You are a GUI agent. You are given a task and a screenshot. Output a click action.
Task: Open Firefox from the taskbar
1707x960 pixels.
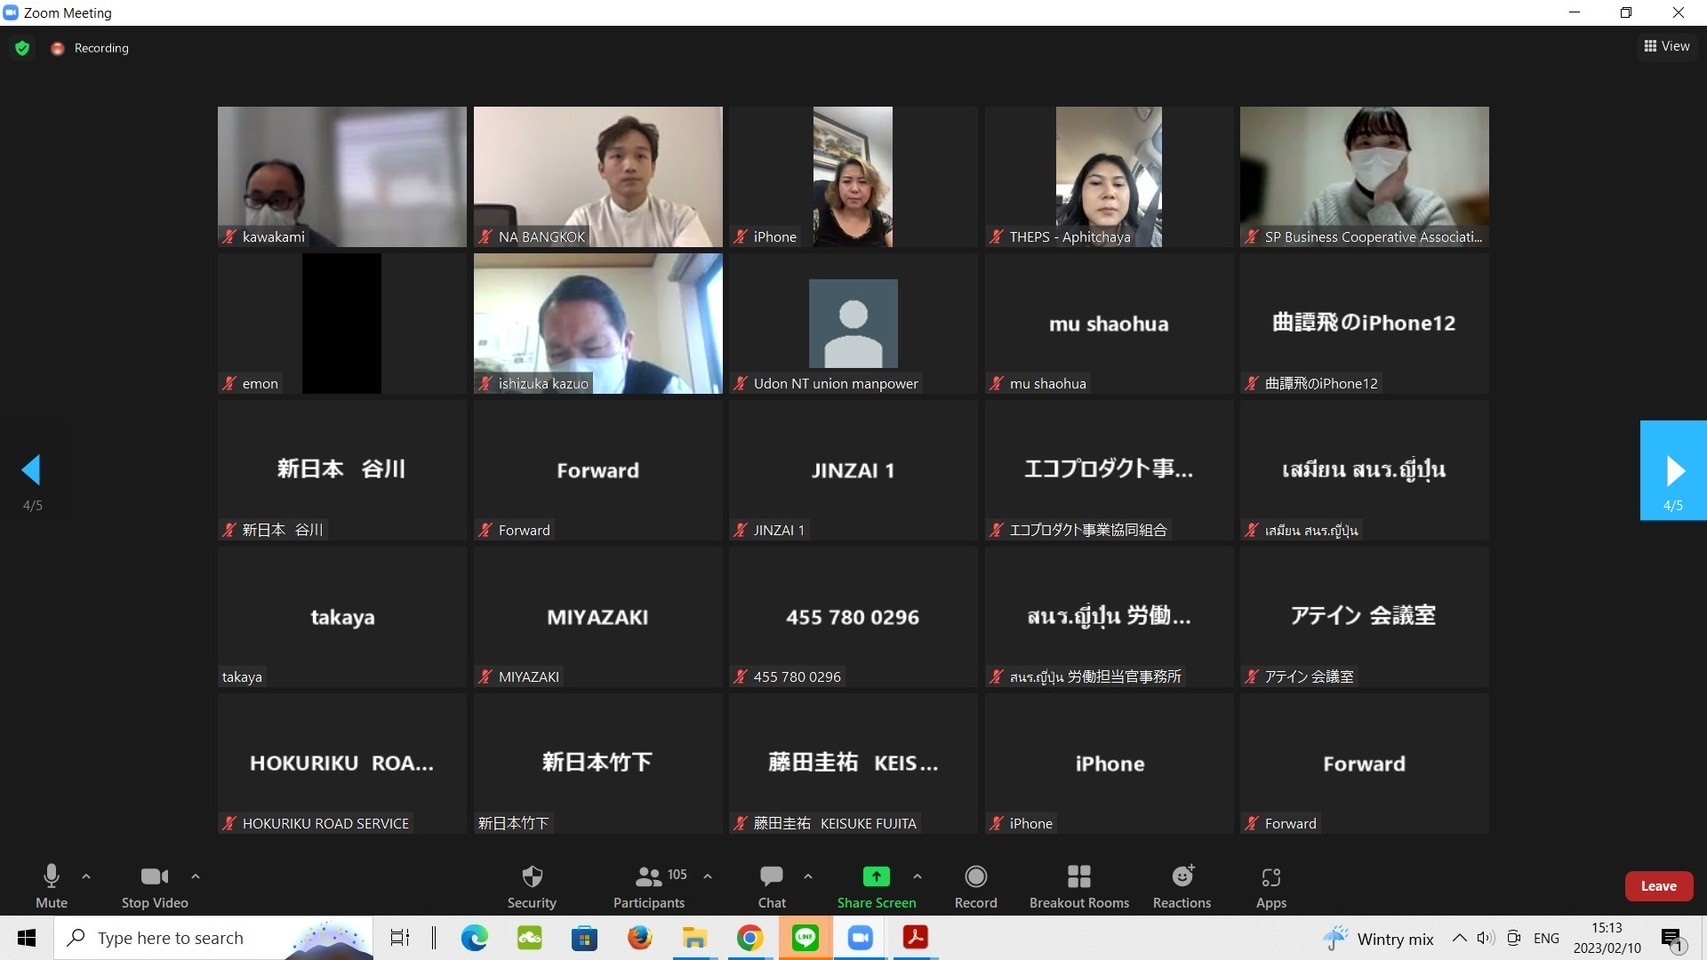(639, 938)
